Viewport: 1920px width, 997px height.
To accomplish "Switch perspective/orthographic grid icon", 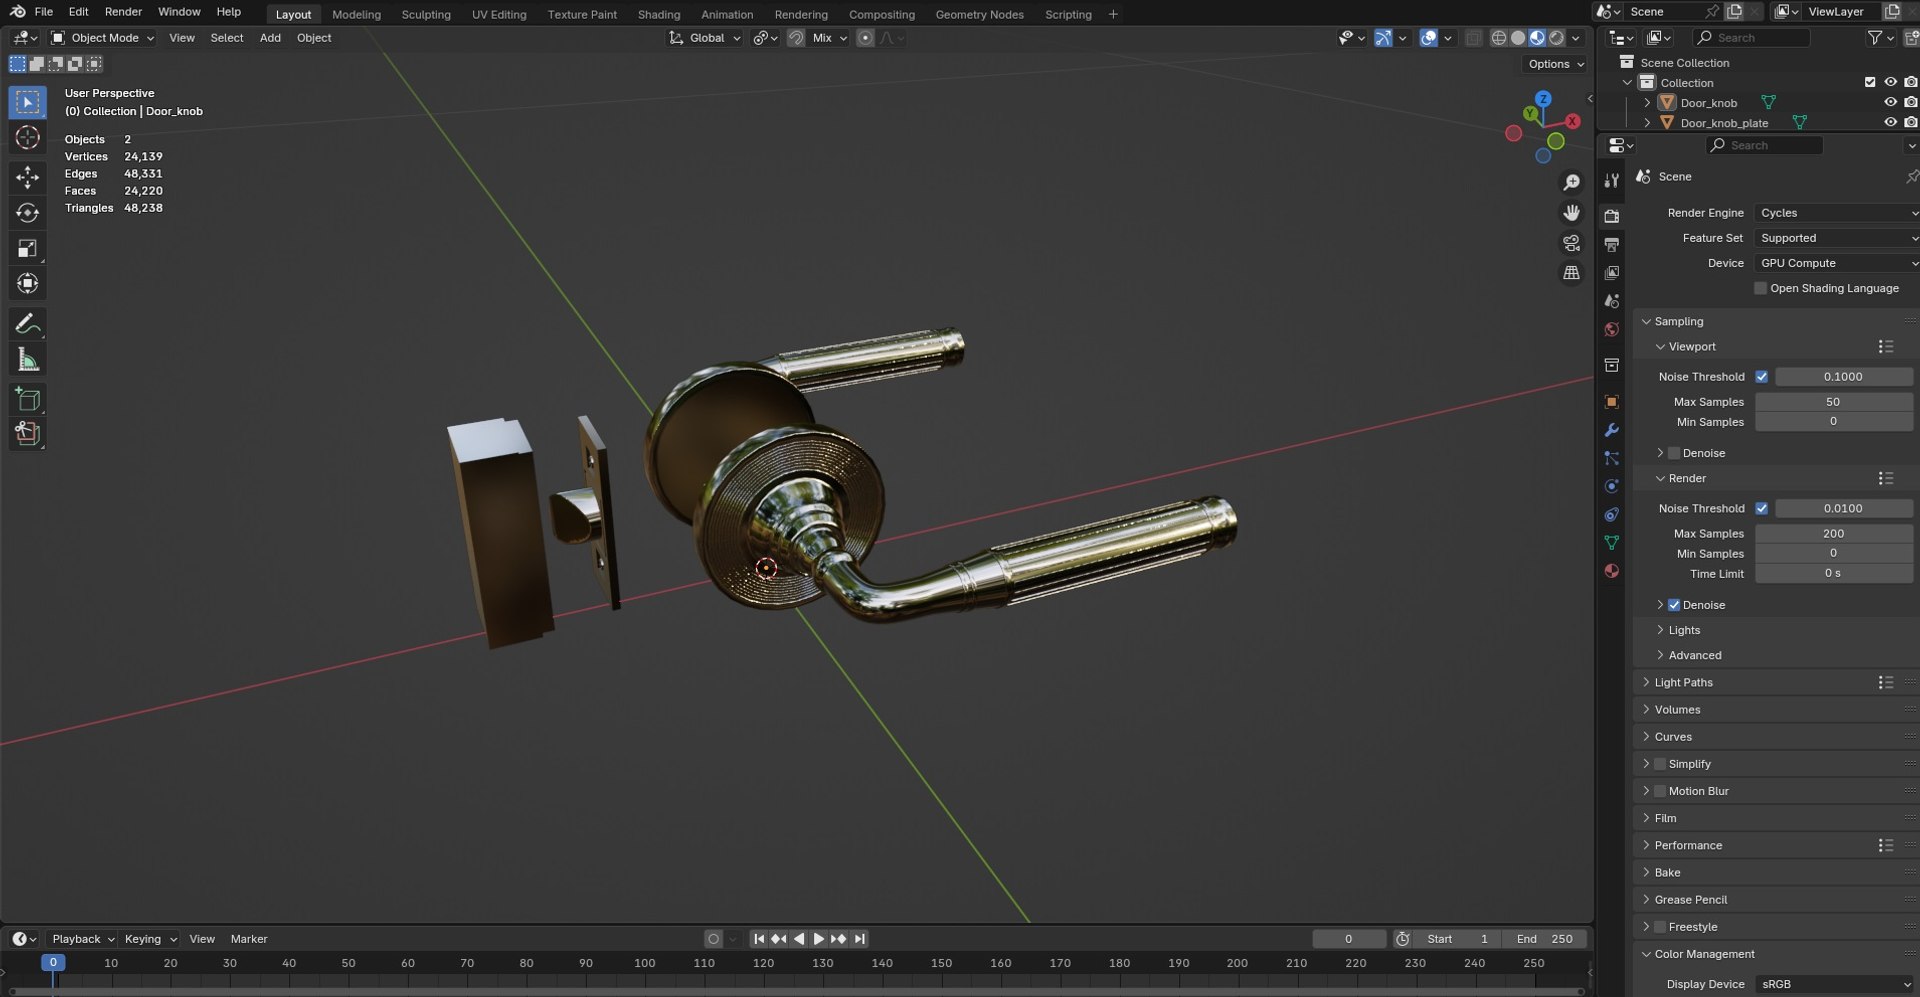I will point(1572,272).
